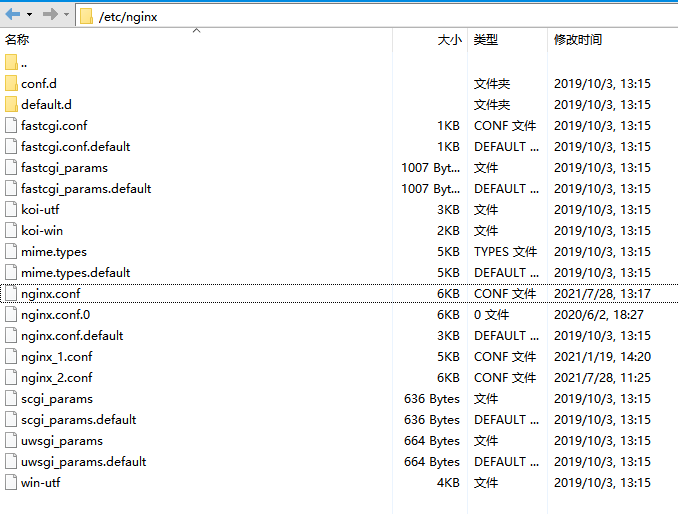Click nginx.conf date 2021/7/28, 13:17
678x514 pixels.
pyautogui.click(x=602, y=294)
